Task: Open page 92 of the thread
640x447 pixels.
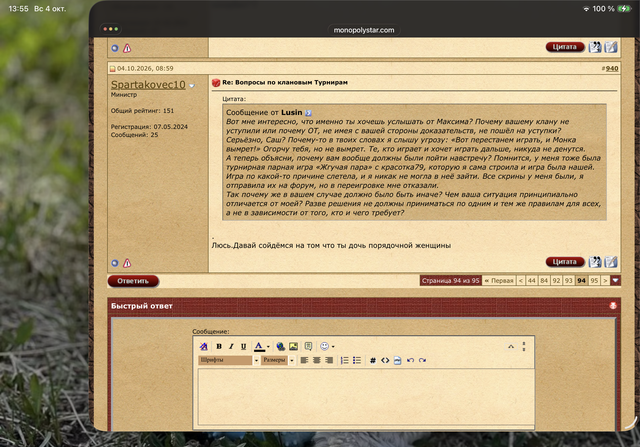Action: pos(556,280)
